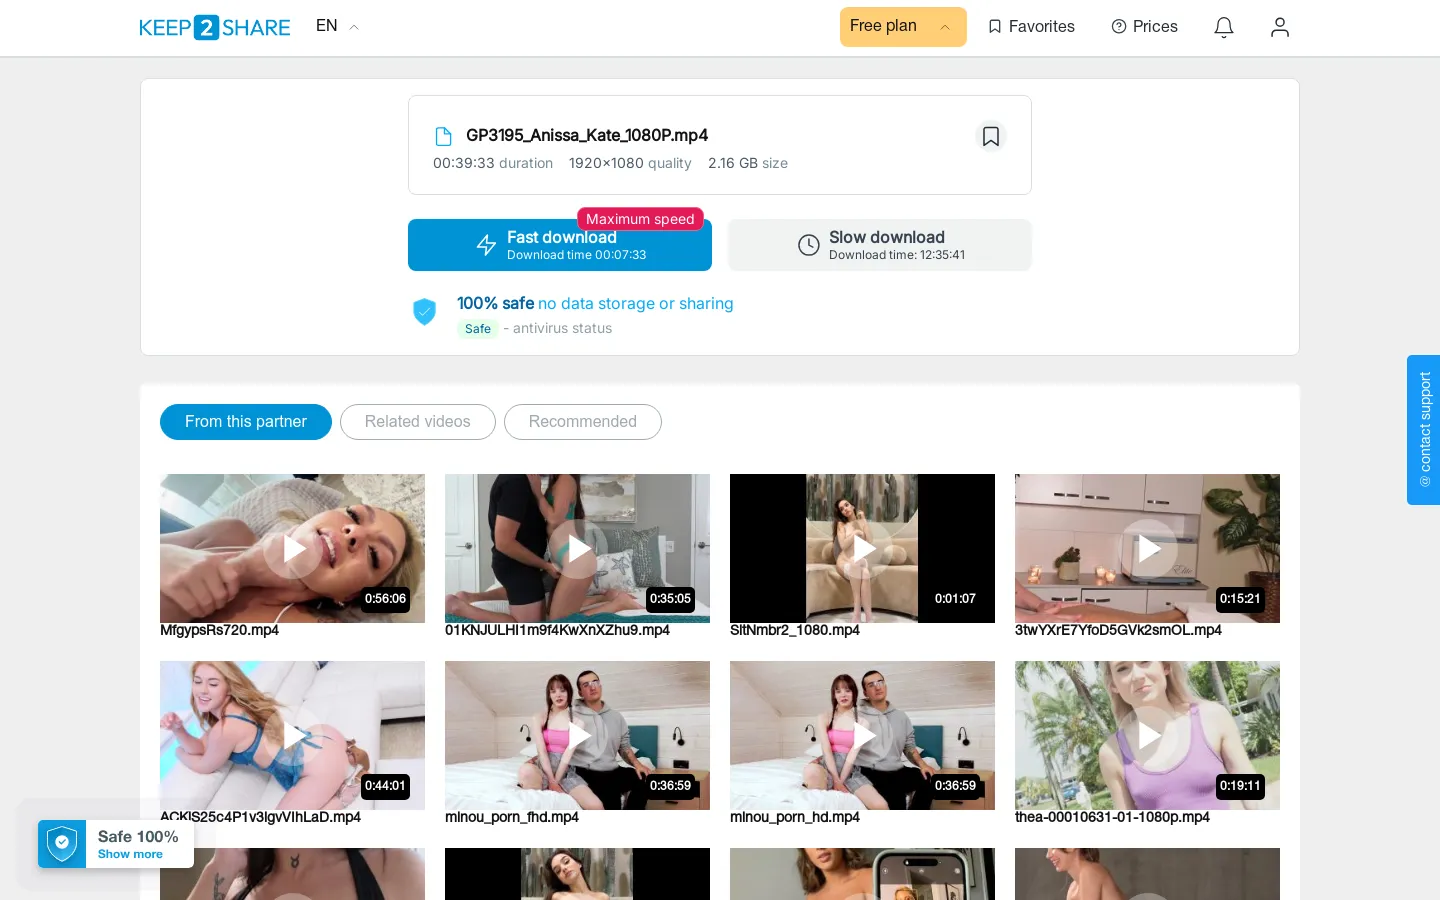This screenshot has width=1440, height=900.
Task: Click the Safe 100% shield badge icon
Action: (x=62, y=844)
